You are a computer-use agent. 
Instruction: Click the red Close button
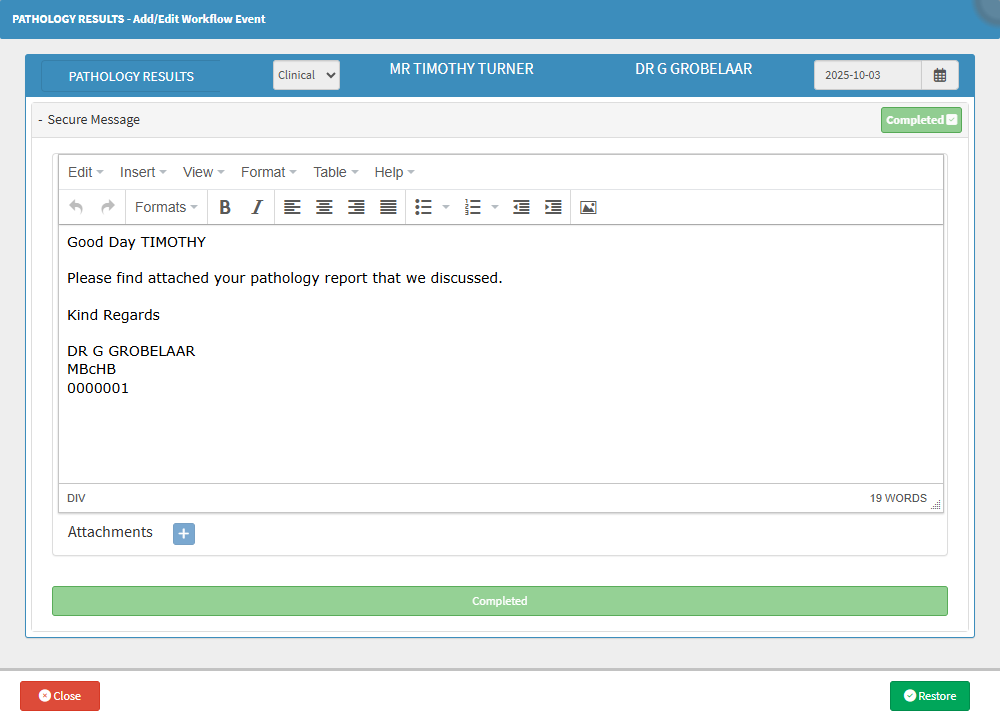point(60,696)
